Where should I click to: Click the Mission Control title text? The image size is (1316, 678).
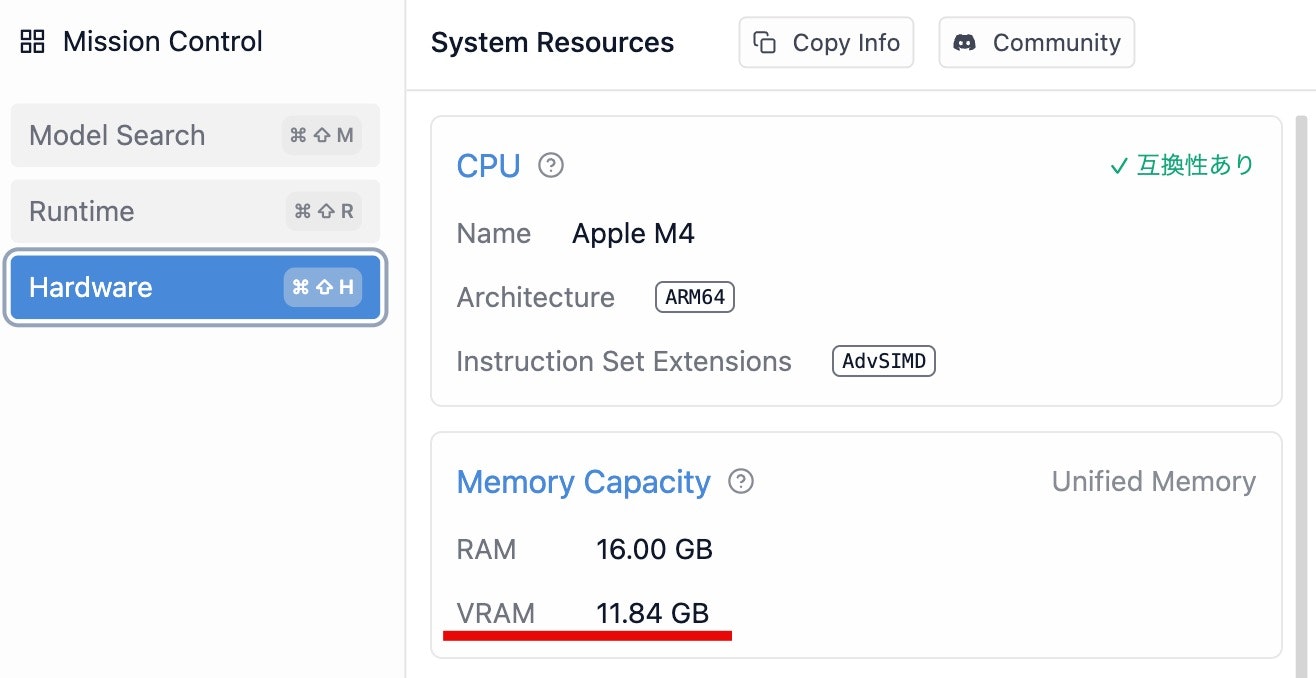pos(162,42)
